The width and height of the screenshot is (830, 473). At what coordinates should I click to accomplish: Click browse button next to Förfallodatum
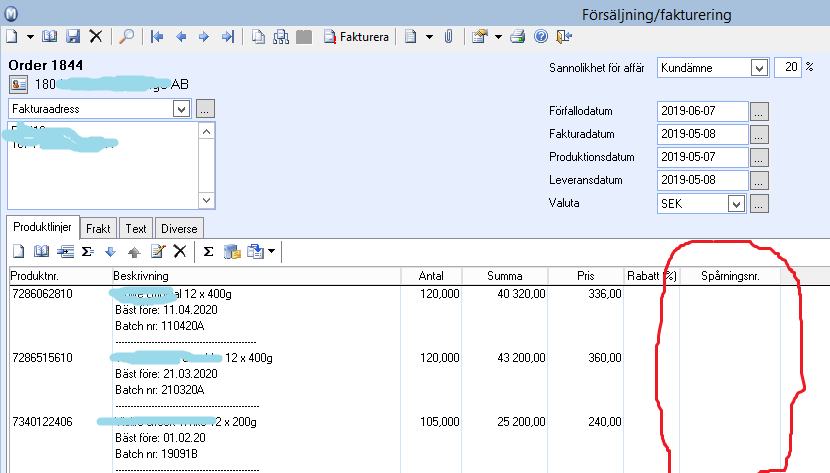coord(760,110)
